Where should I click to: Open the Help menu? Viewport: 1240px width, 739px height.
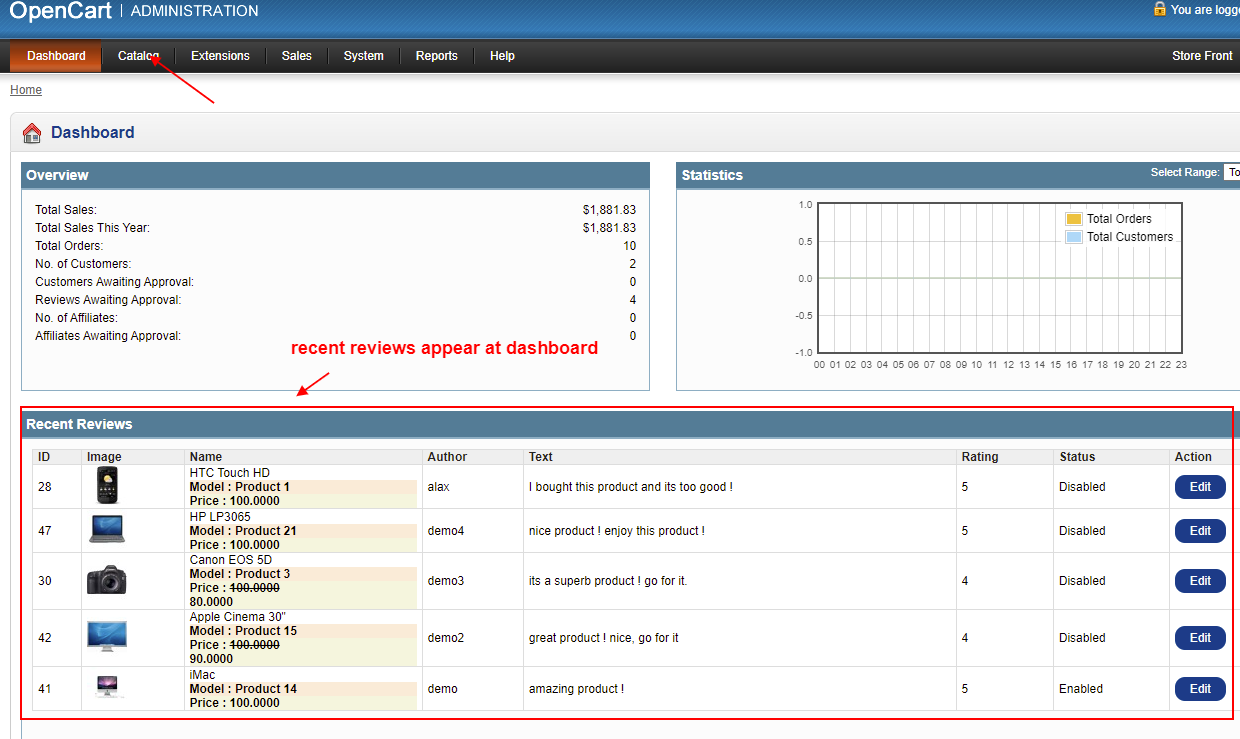pos(502,56)
